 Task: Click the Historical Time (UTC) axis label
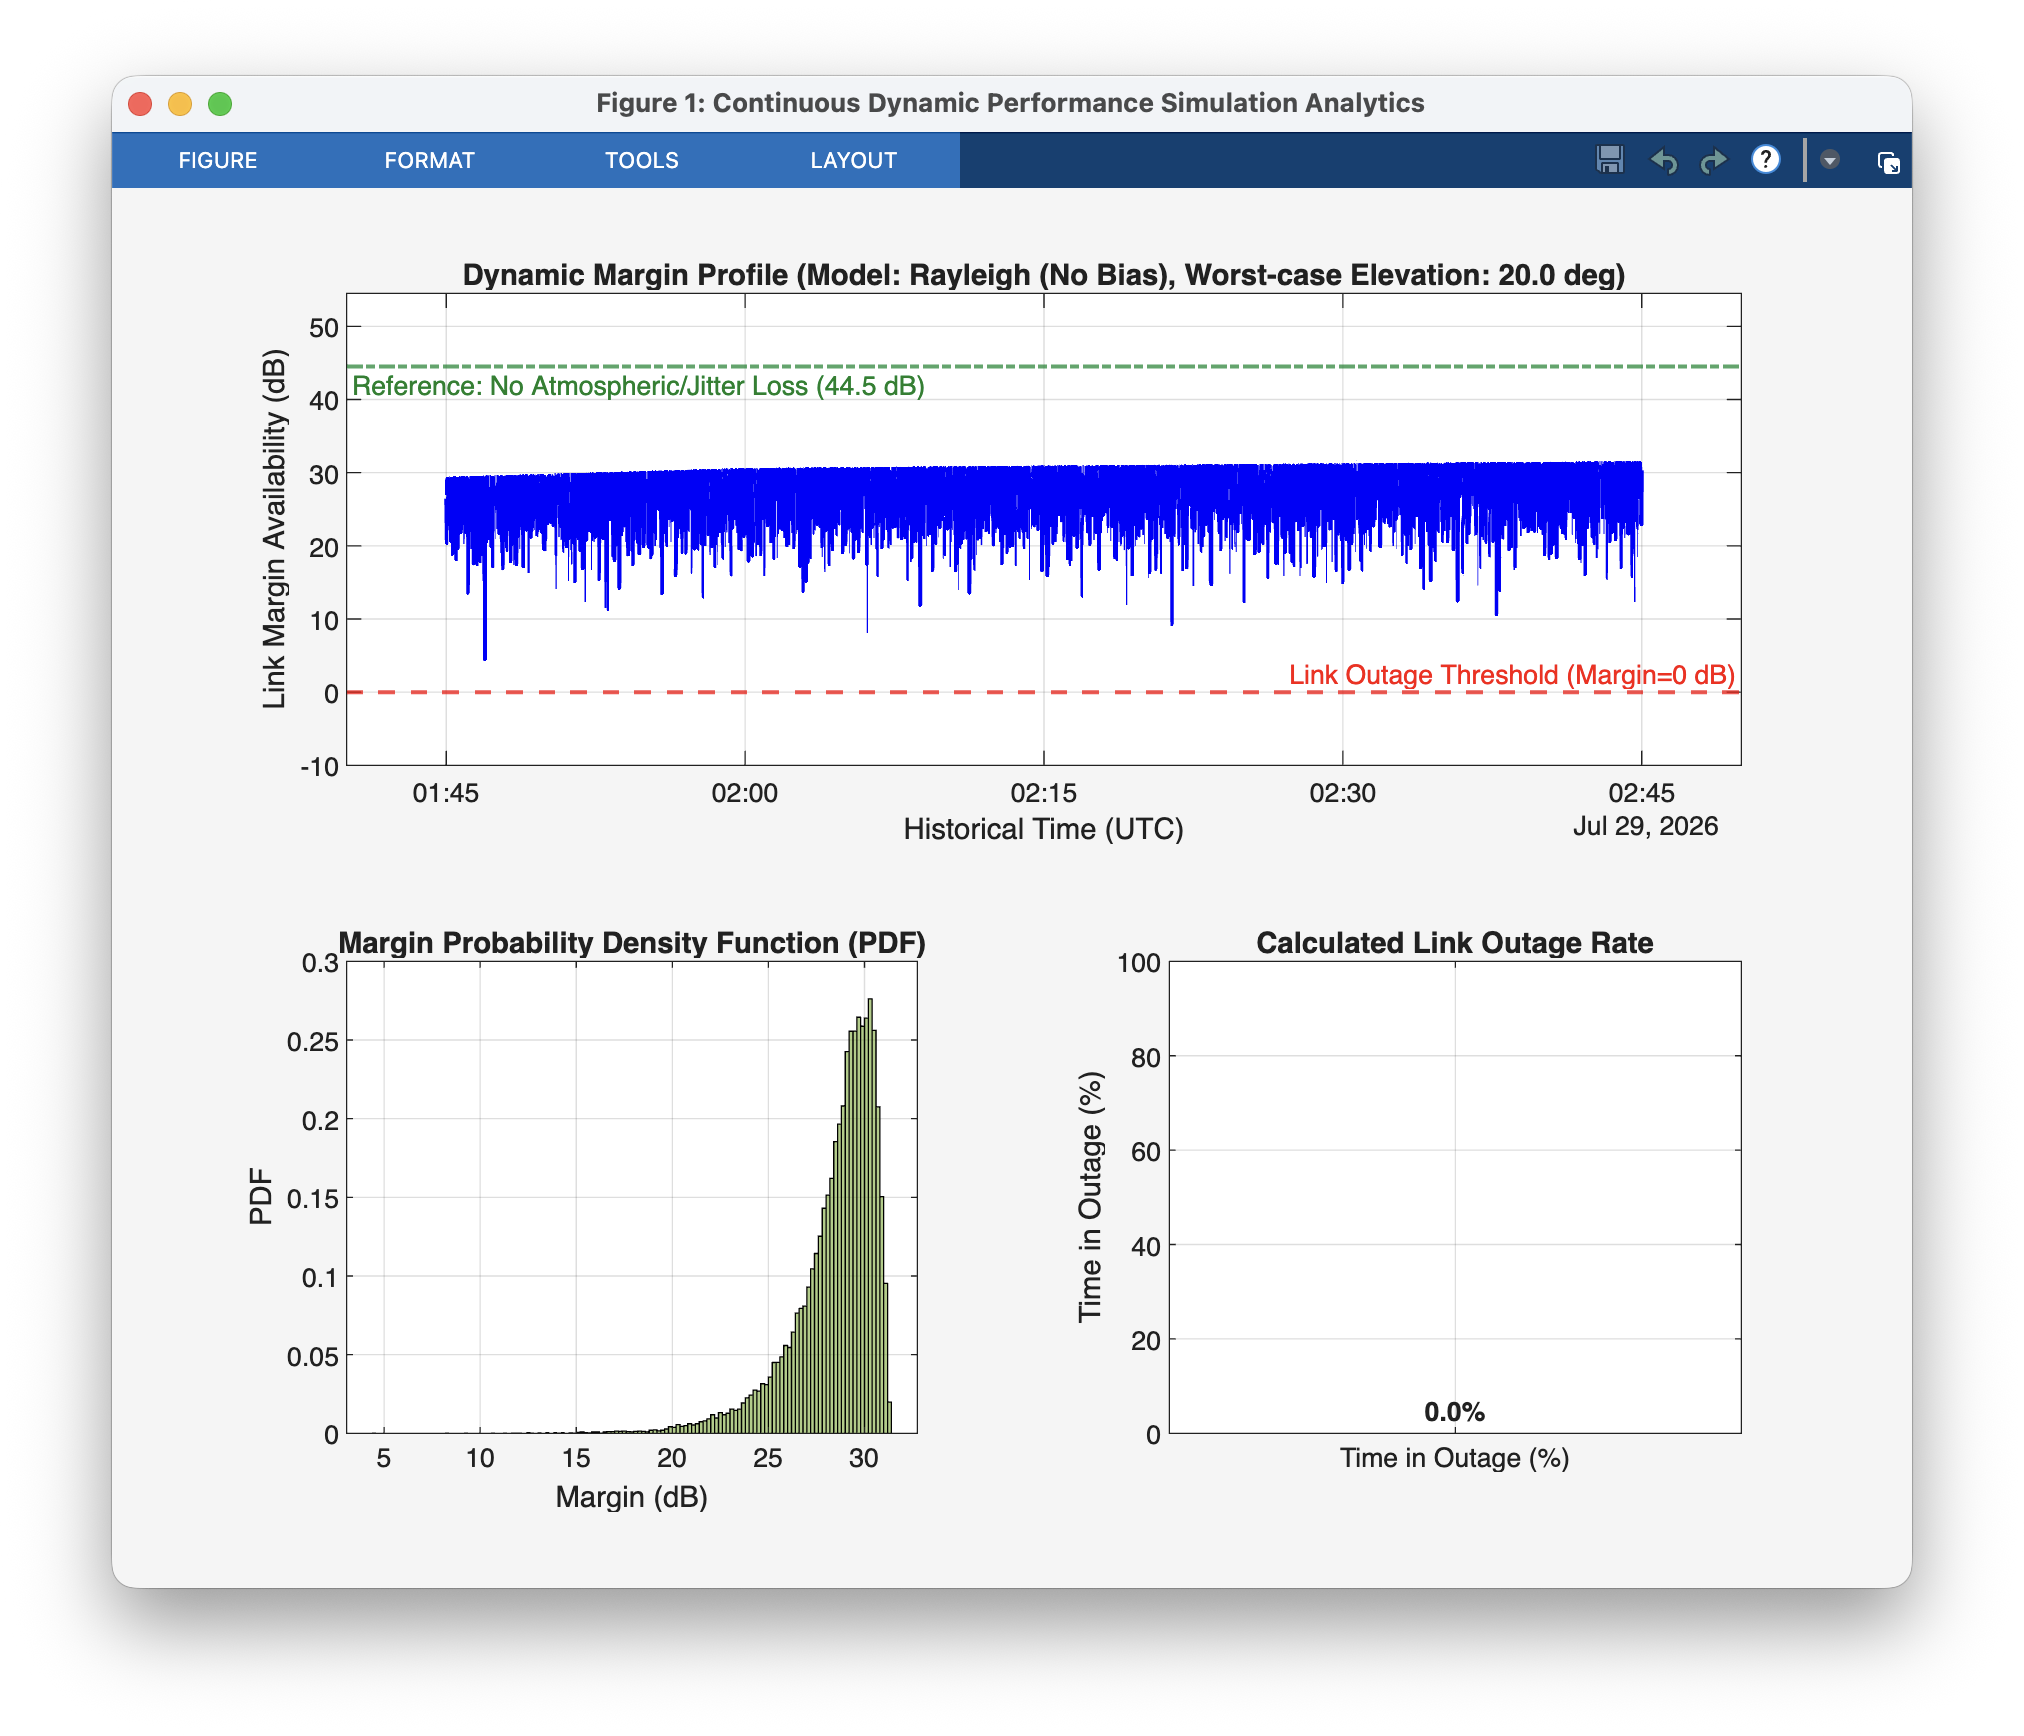click(x=1043, y=829)
